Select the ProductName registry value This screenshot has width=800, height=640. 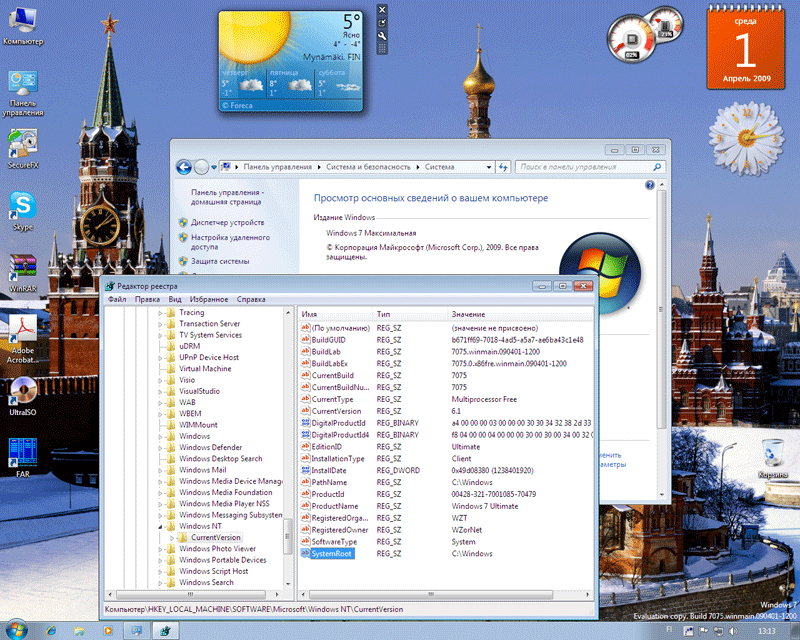point(335,506)
